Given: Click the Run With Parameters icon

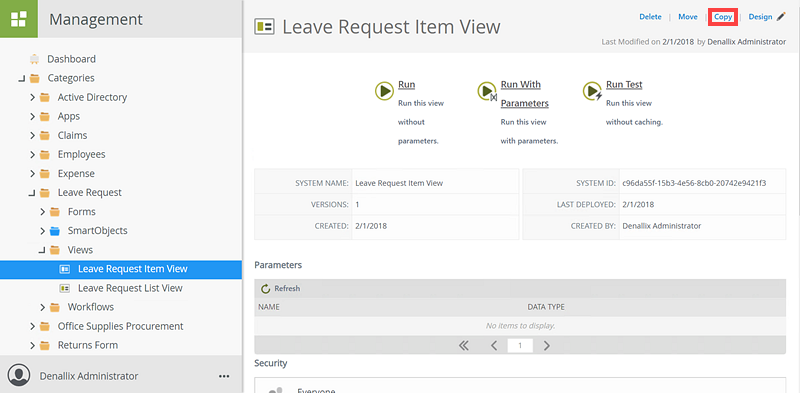Looking at the screenshot, I should click(x=487, y=92).
